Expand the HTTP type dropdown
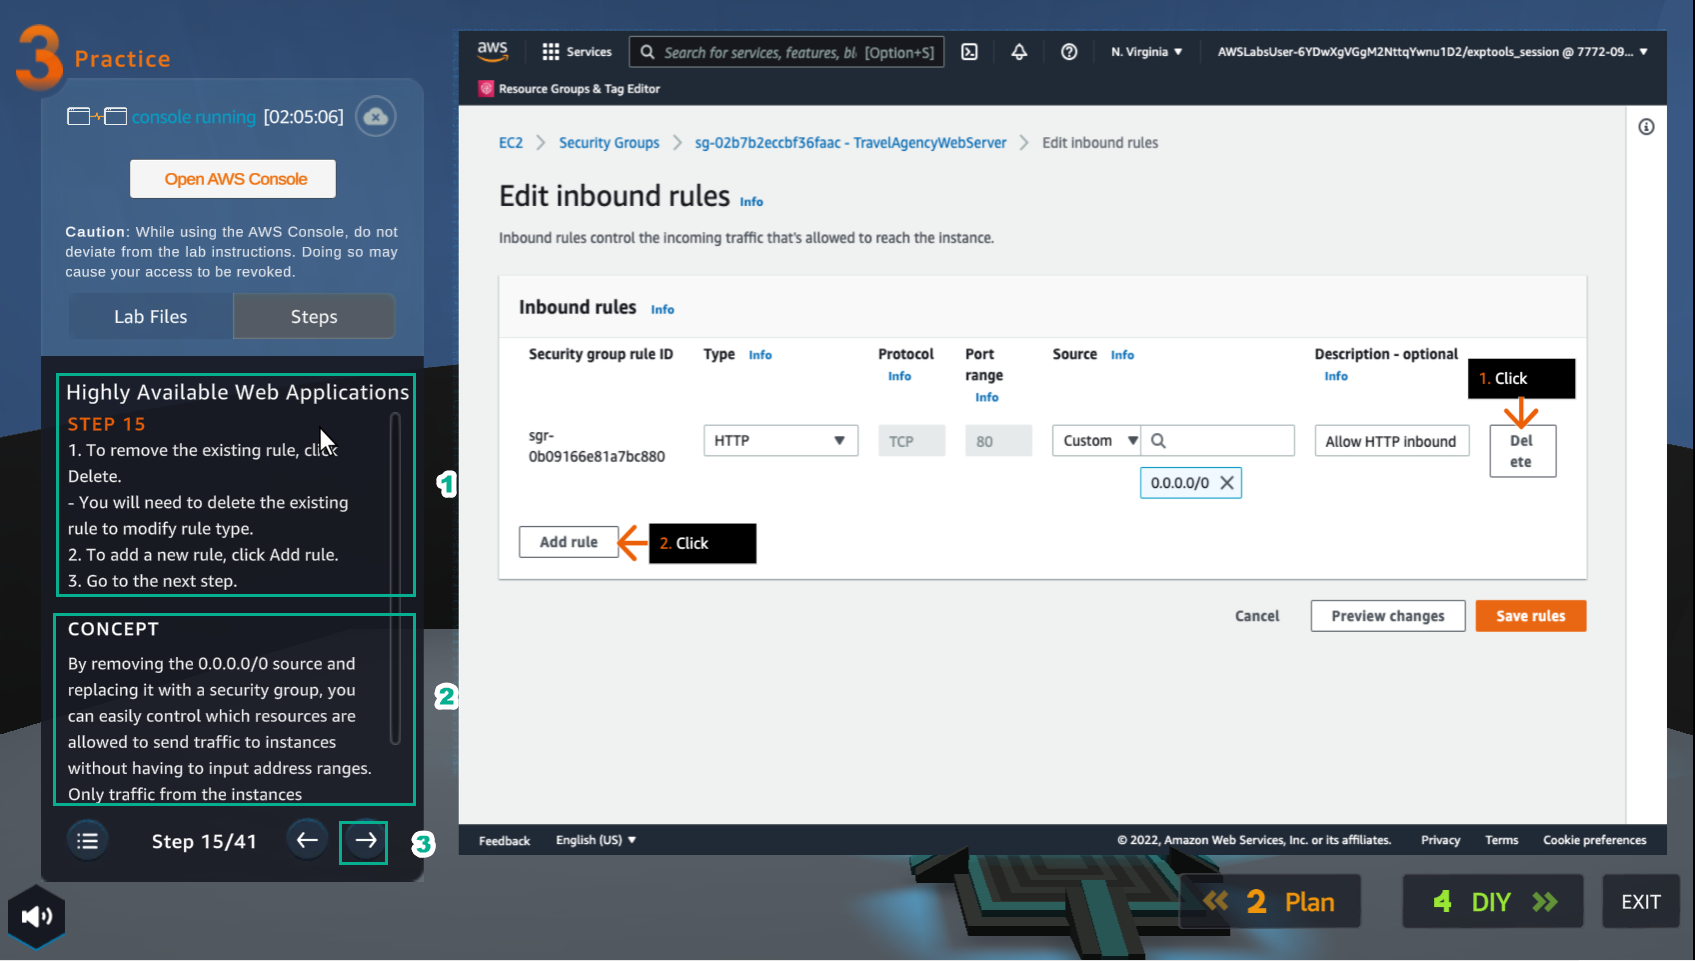The image size is (1695, 961). pos(781,441)
